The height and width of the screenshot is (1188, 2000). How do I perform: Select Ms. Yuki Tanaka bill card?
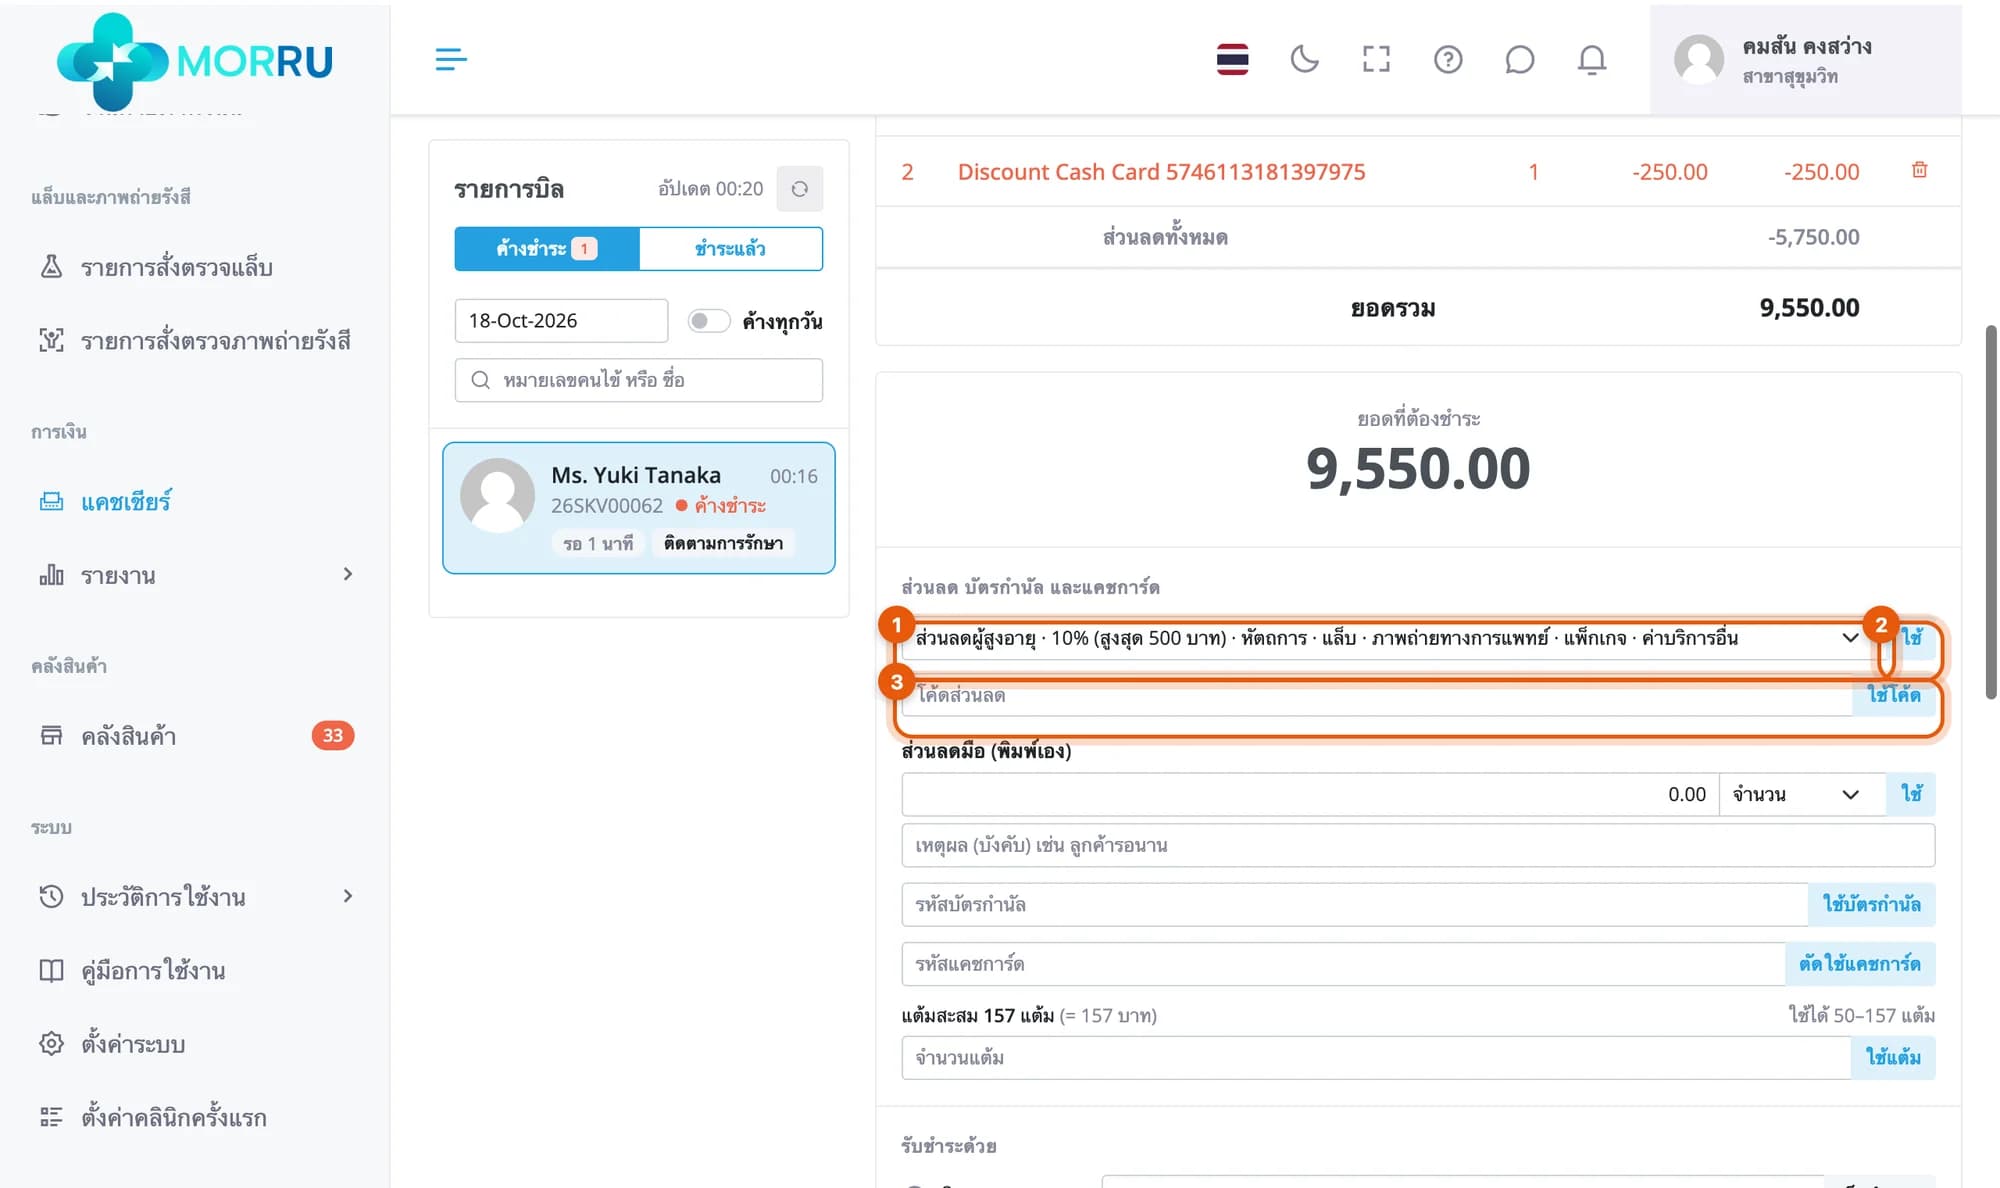(639, 508)
